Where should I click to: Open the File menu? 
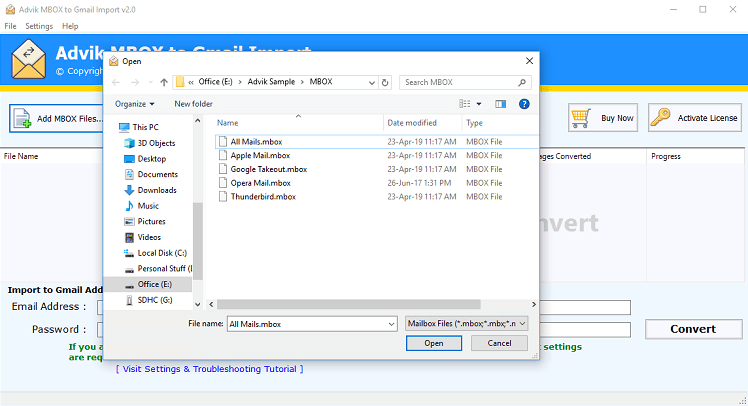[10, 26]
